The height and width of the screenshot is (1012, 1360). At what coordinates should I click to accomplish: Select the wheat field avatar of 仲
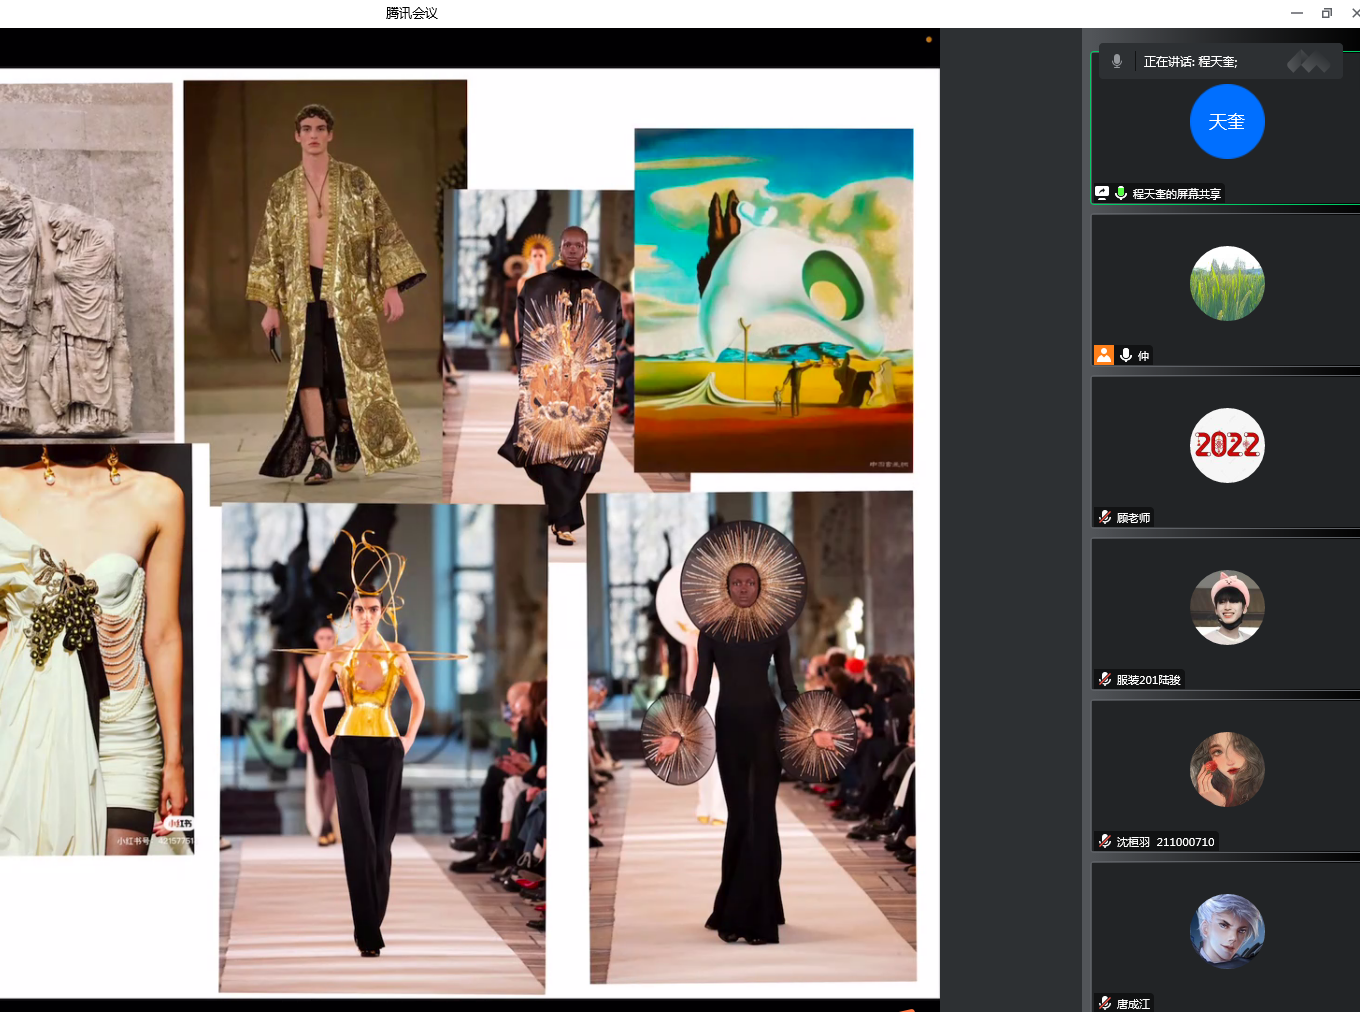tap(1227, 284)
